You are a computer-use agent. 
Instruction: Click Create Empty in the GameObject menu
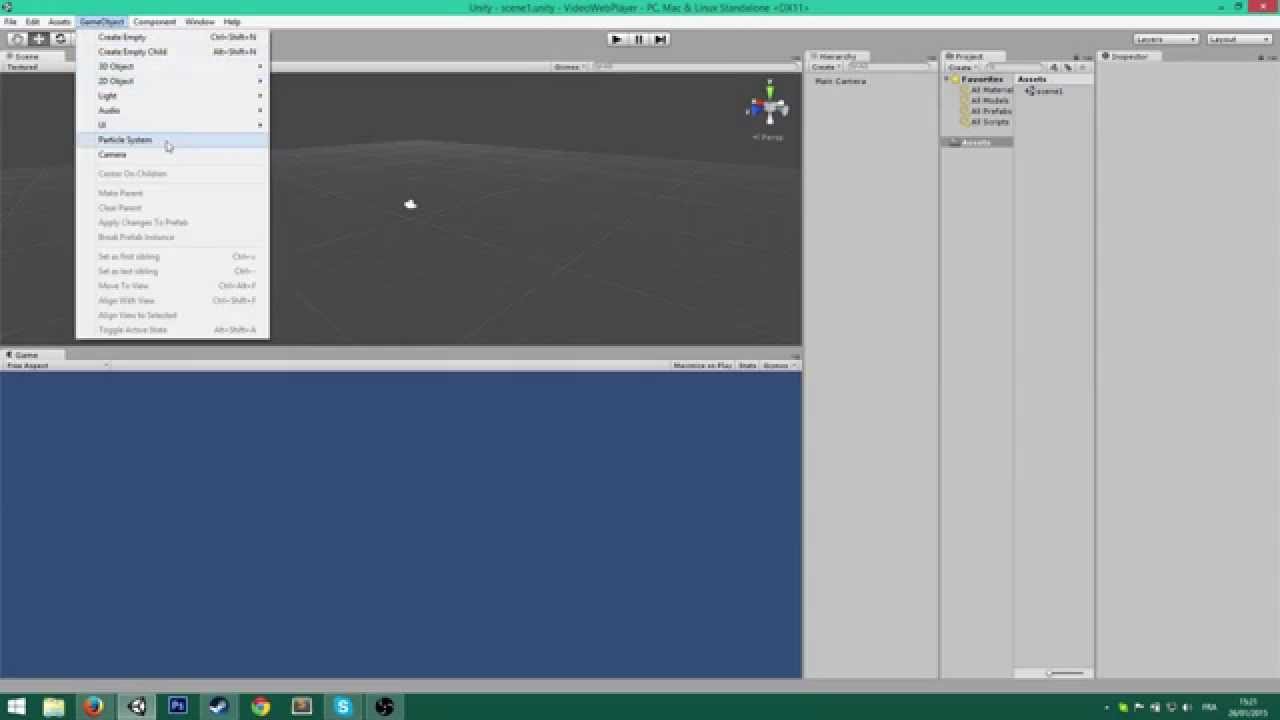point(172,37)
